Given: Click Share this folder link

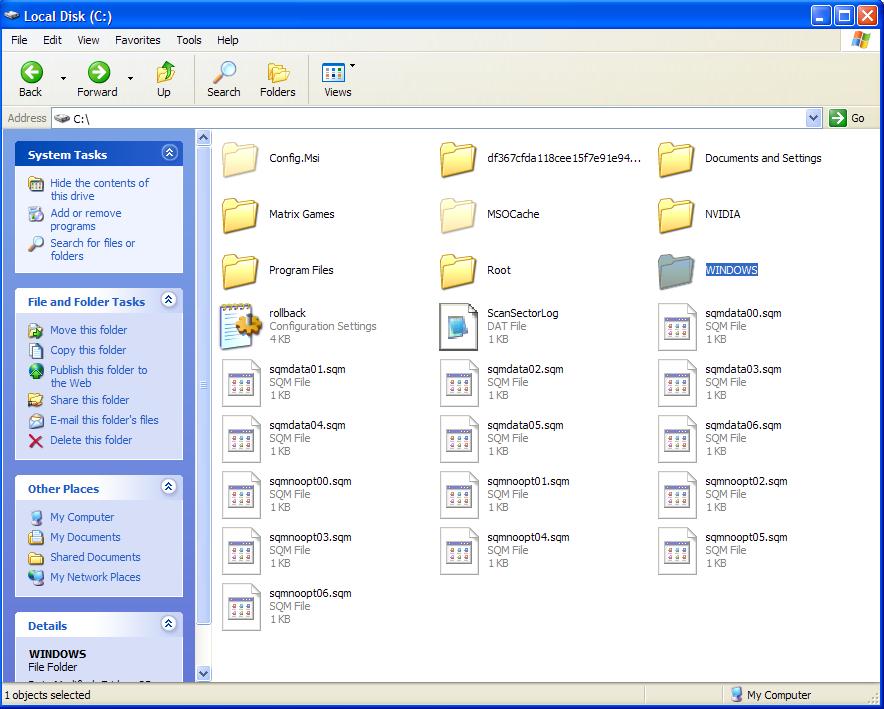Looking at the screenshot, I should [90, 400].
